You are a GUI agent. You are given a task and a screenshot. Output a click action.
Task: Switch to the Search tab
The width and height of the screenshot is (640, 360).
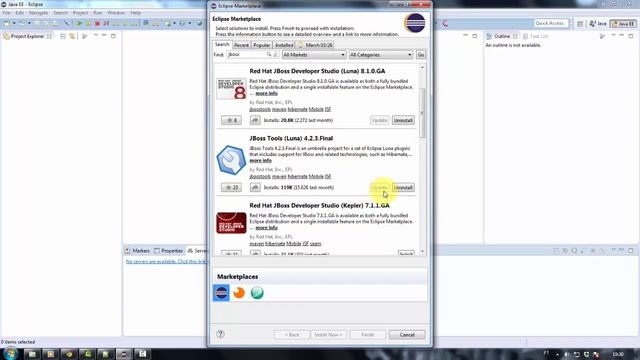pos(222,44)
